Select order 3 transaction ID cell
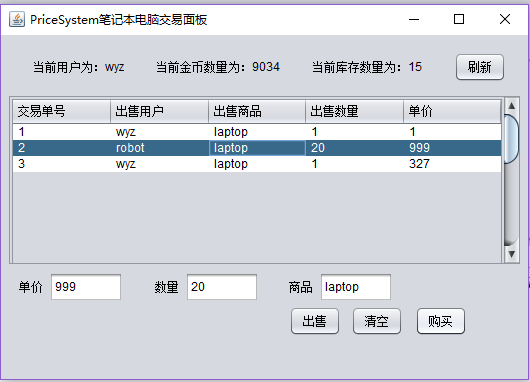This screenshot has width=530, height=382. click(x=62, y=164)
